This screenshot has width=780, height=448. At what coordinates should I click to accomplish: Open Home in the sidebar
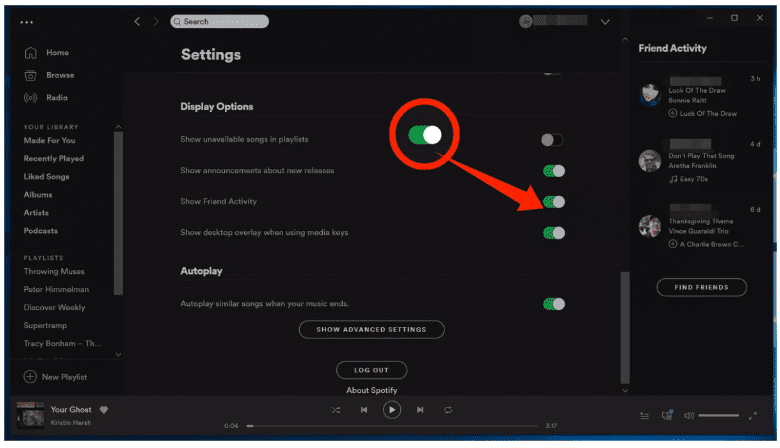click(57, 52)
